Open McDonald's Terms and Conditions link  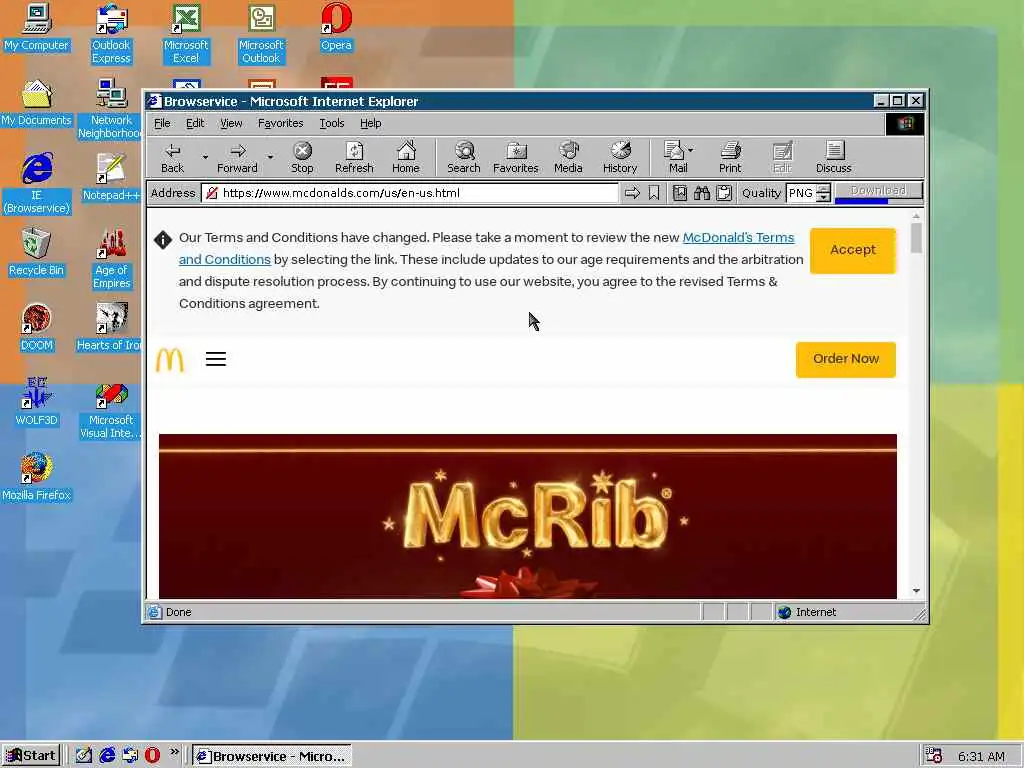738,238
